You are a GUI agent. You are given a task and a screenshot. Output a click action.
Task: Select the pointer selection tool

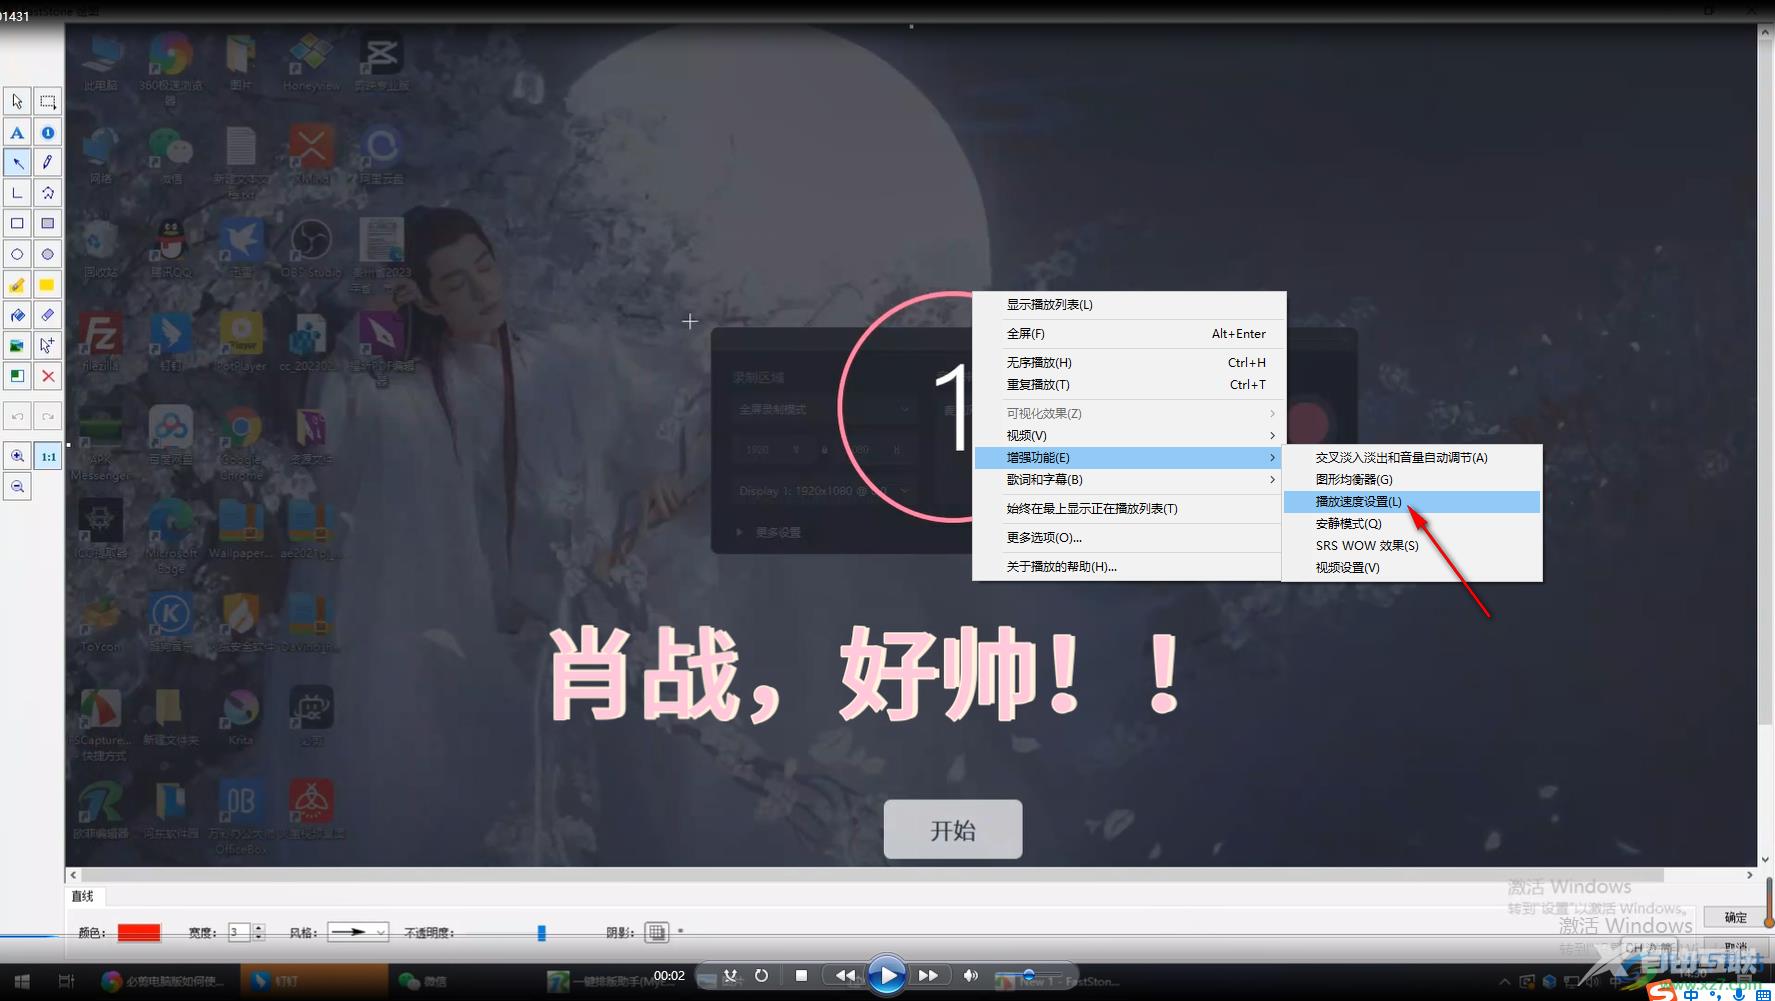coord(17,101)
